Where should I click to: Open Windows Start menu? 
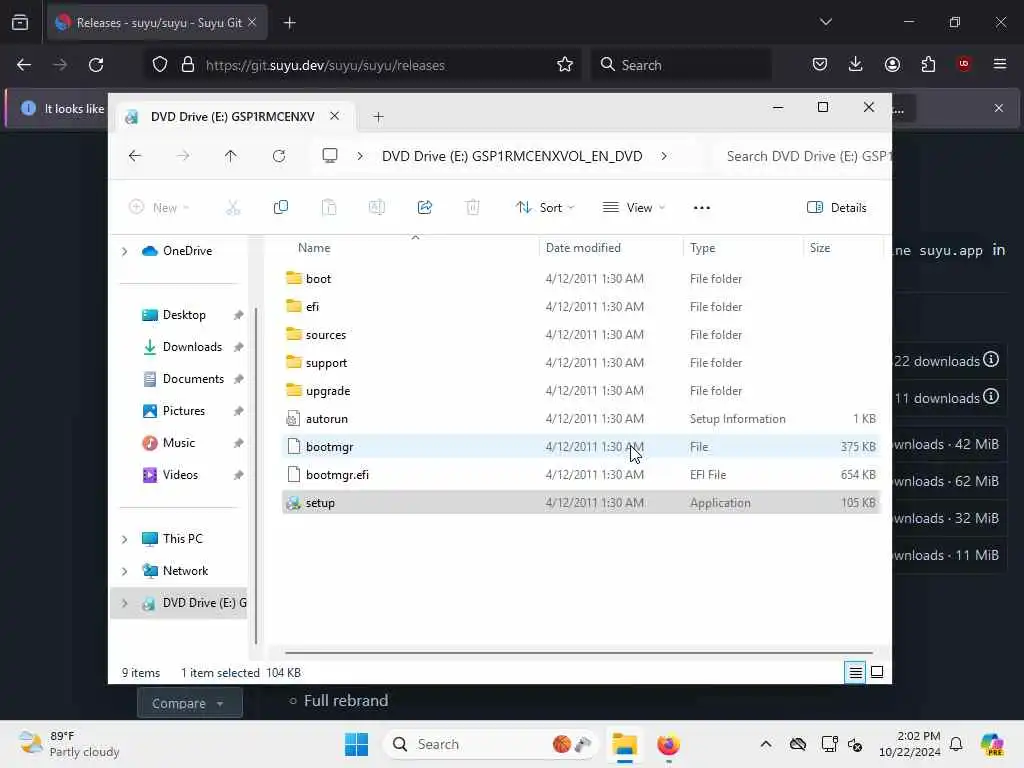(357, 744)
